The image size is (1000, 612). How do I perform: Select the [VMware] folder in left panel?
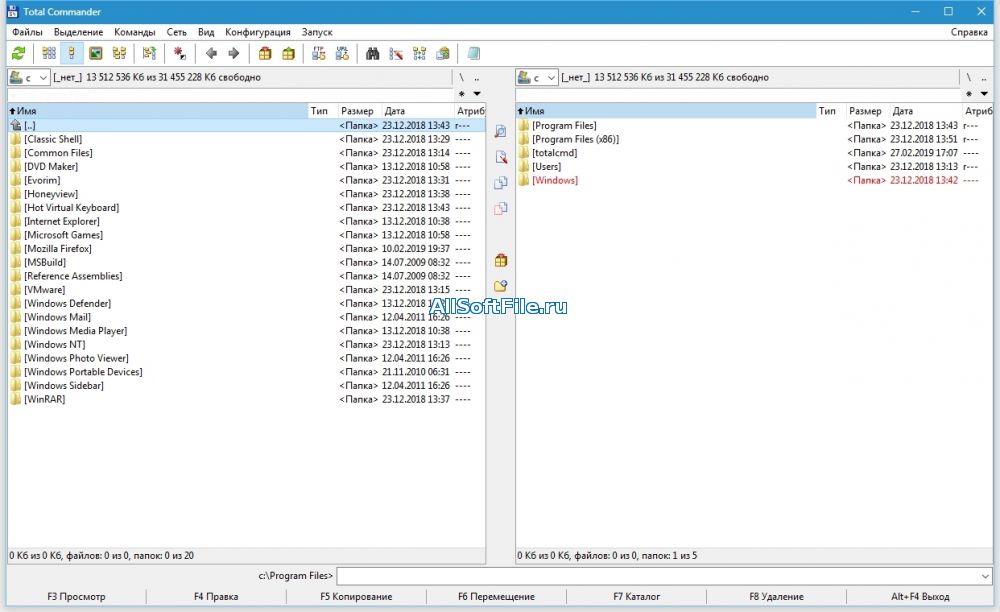[246, 289]
